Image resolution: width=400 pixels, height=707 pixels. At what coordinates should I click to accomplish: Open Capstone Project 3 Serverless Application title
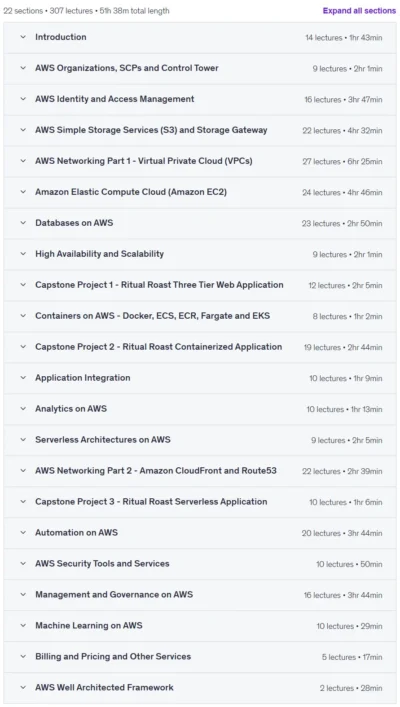click(151, 502)
